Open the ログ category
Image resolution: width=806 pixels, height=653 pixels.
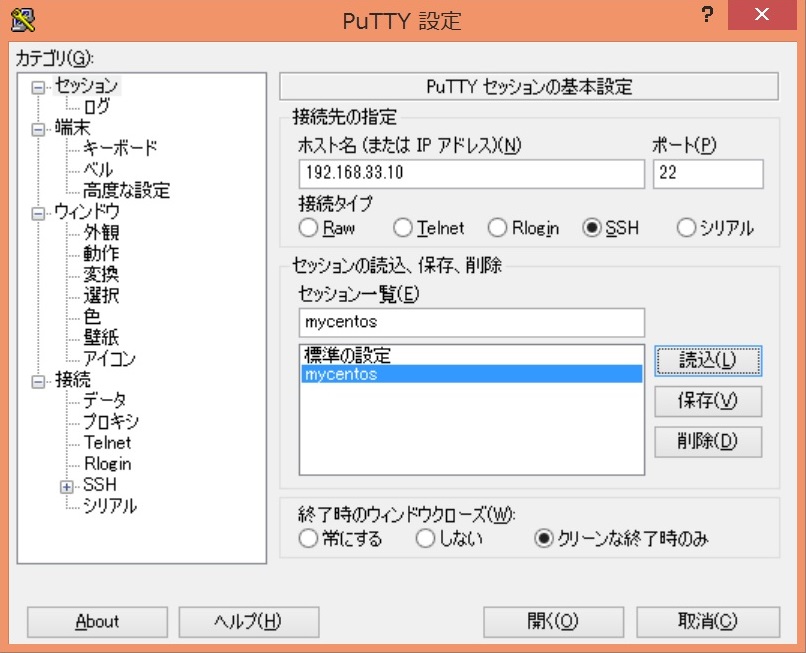point(97,106)
